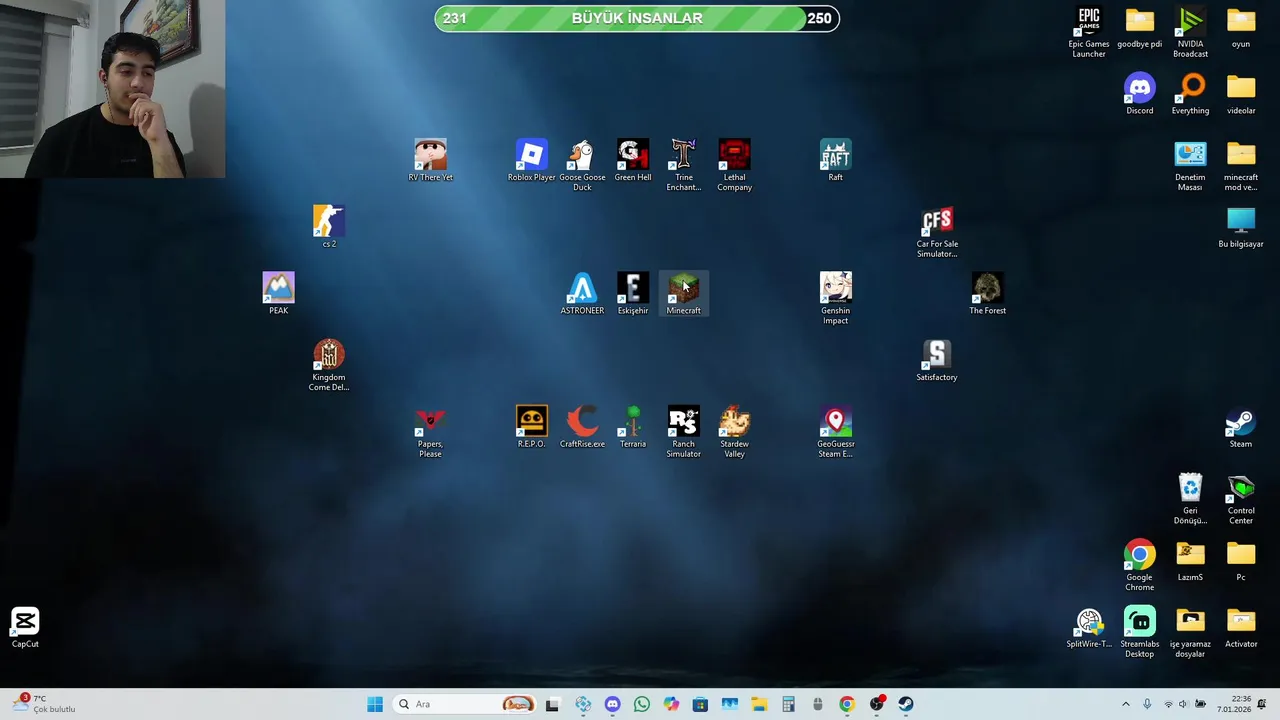The height and width of the screenshot is (720, 1280).
Task: Open the Eskişehir shortcut
Action: point(633,293)
